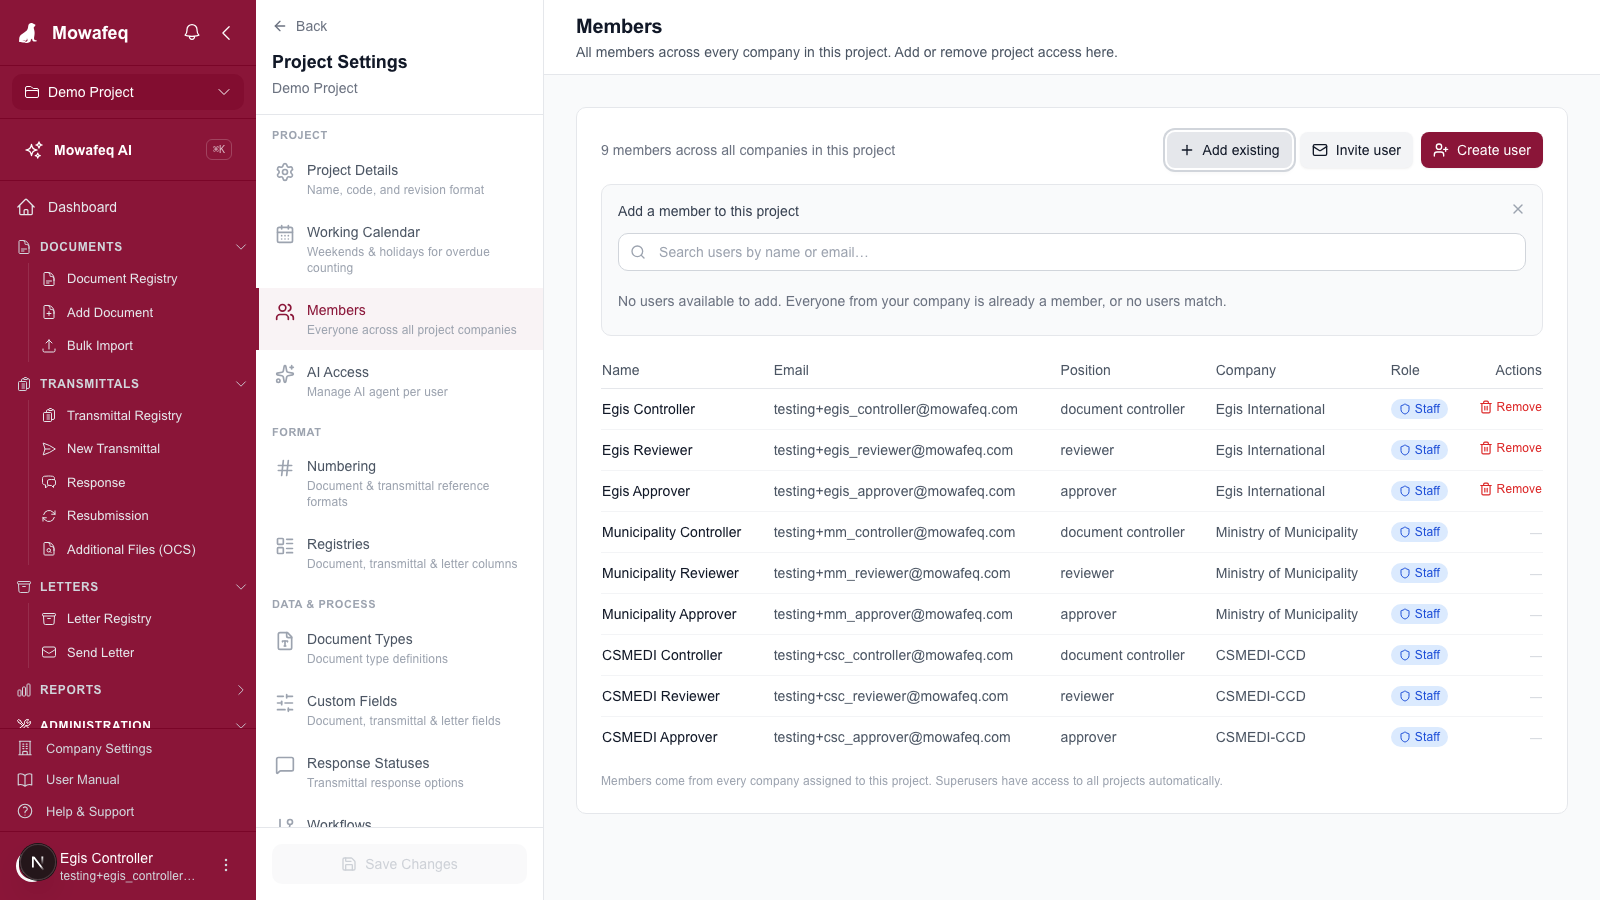Open User Manual in sidebar
Viewport: 1600px width, 900px height.
[x=128, y=779]
